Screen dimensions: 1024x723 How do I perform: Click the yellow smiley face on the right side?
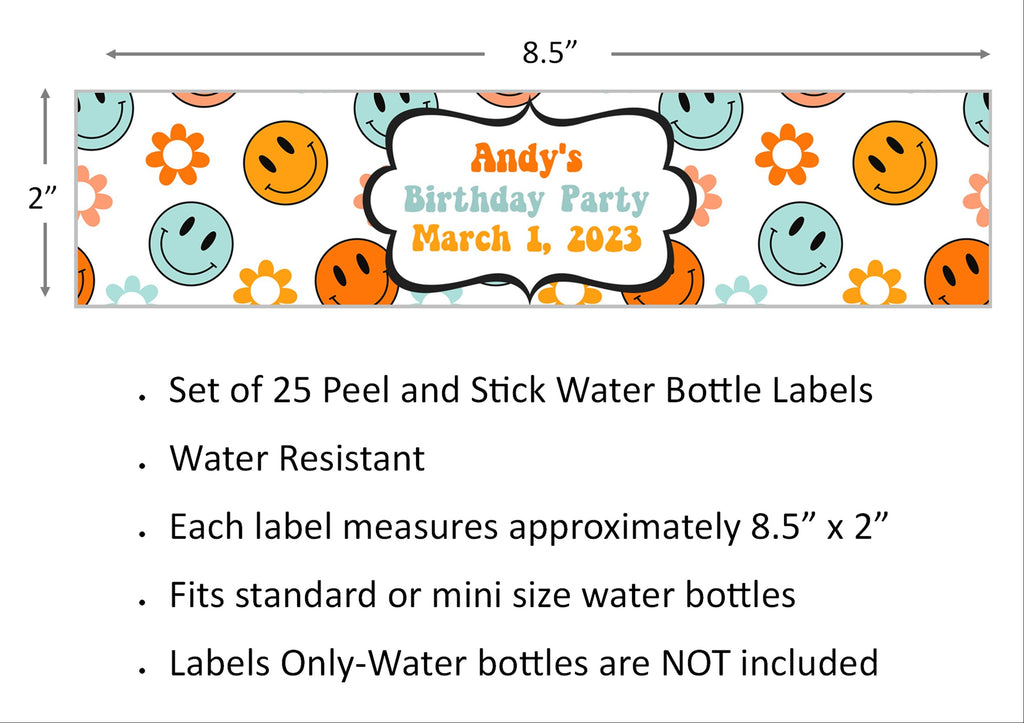click(895, 163)
